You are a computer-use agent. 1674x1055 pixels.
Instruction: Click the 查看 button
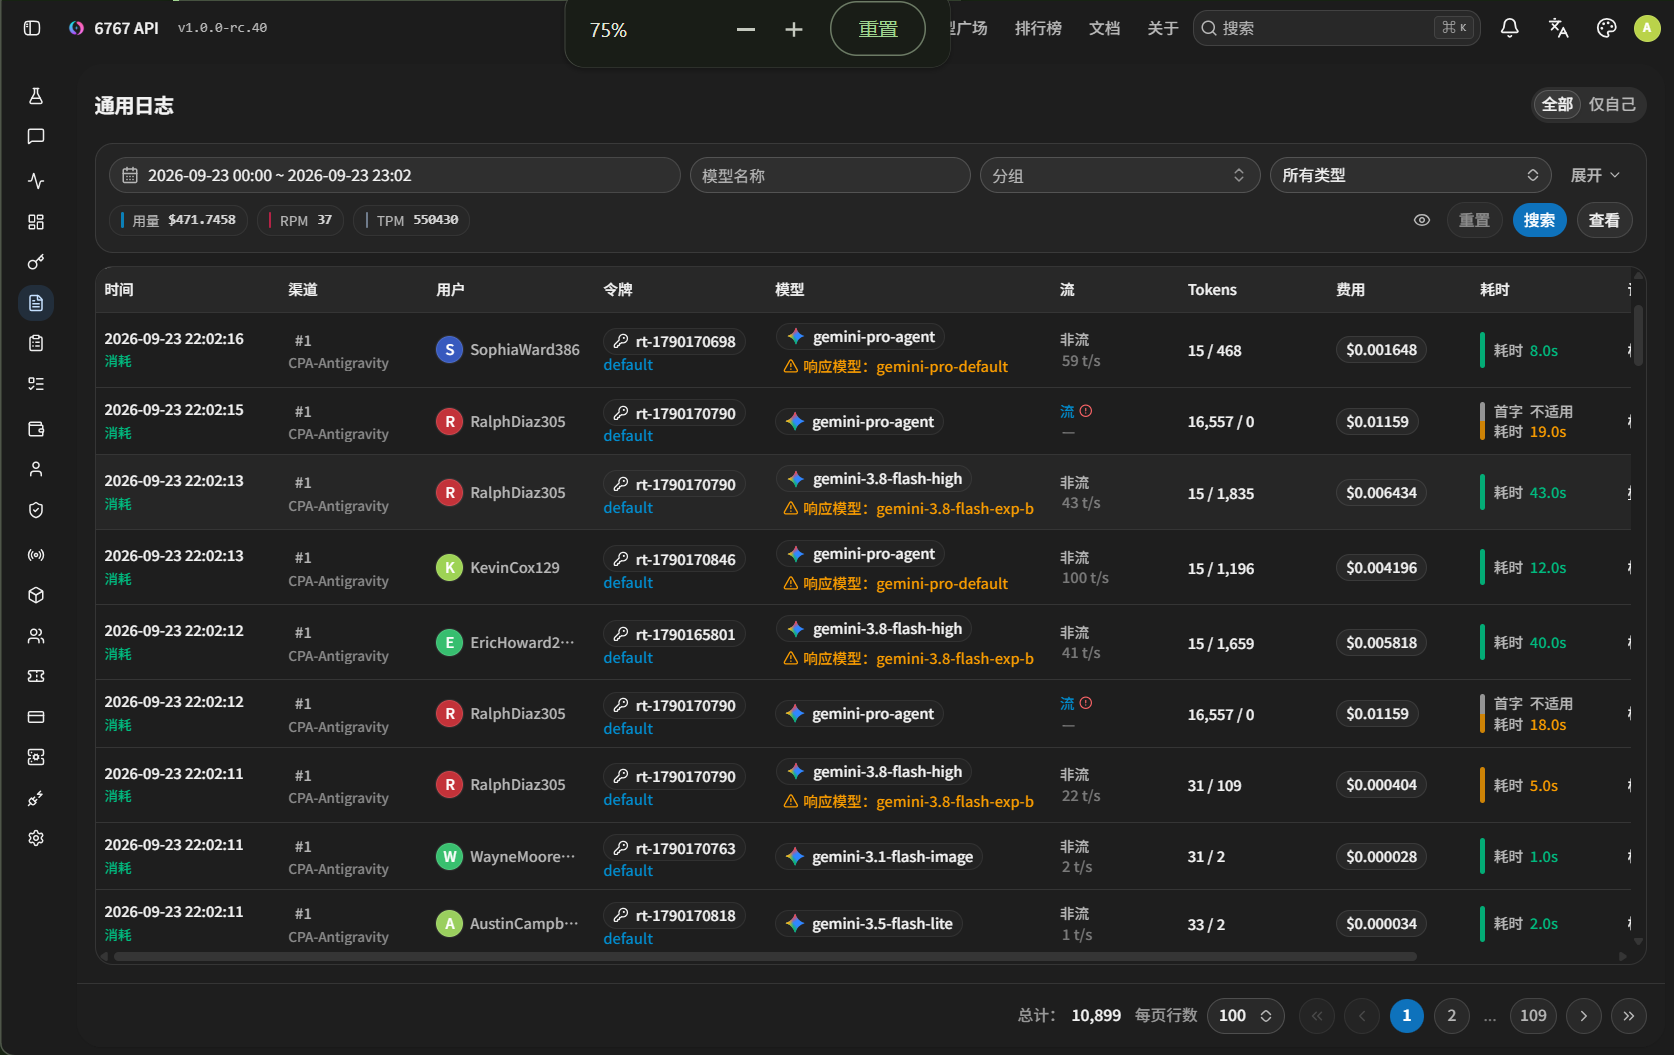[1604, 220]
